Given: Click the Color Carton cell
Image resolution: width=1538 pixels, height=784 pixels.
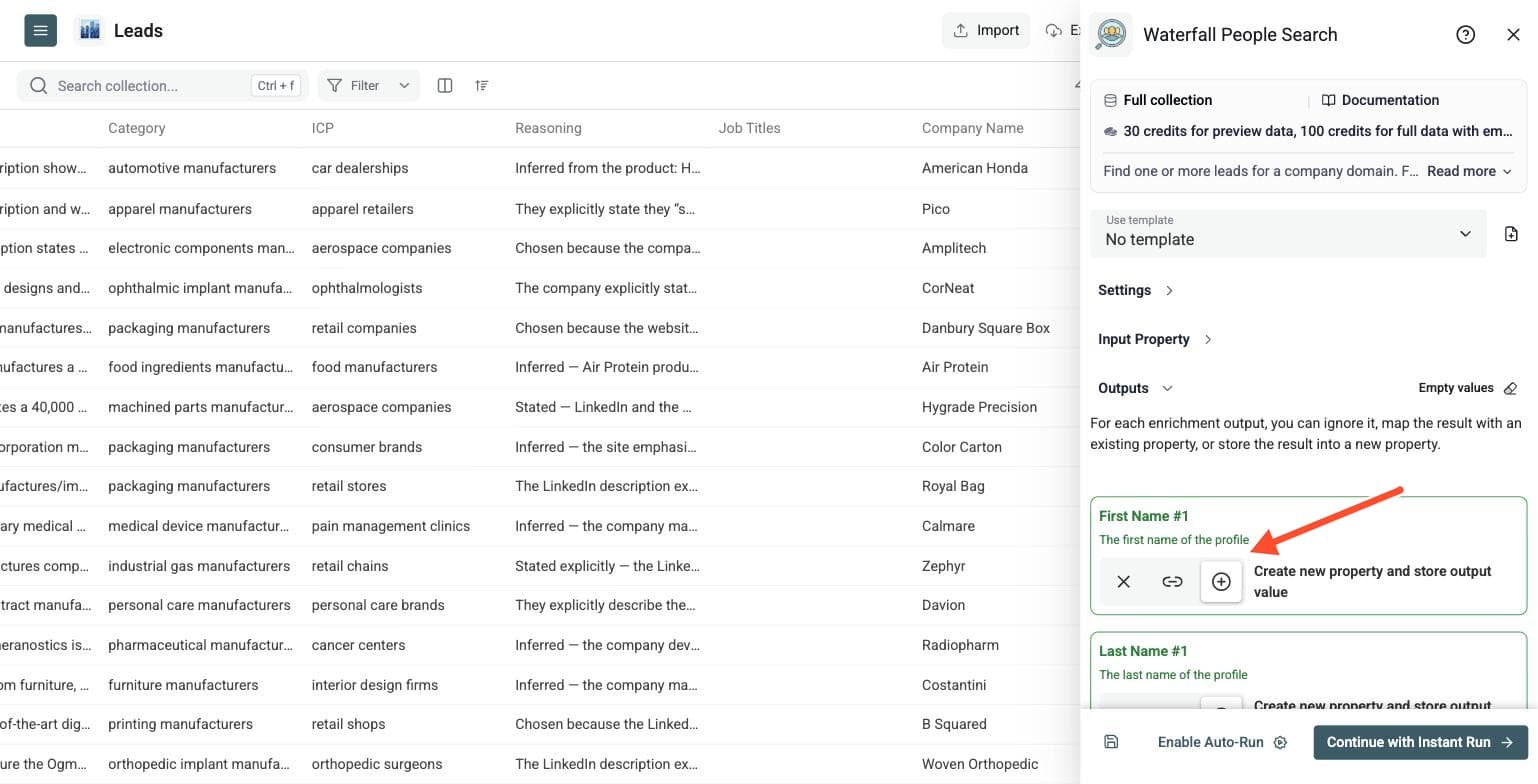Looking at the screenshot, I should 962,447.
